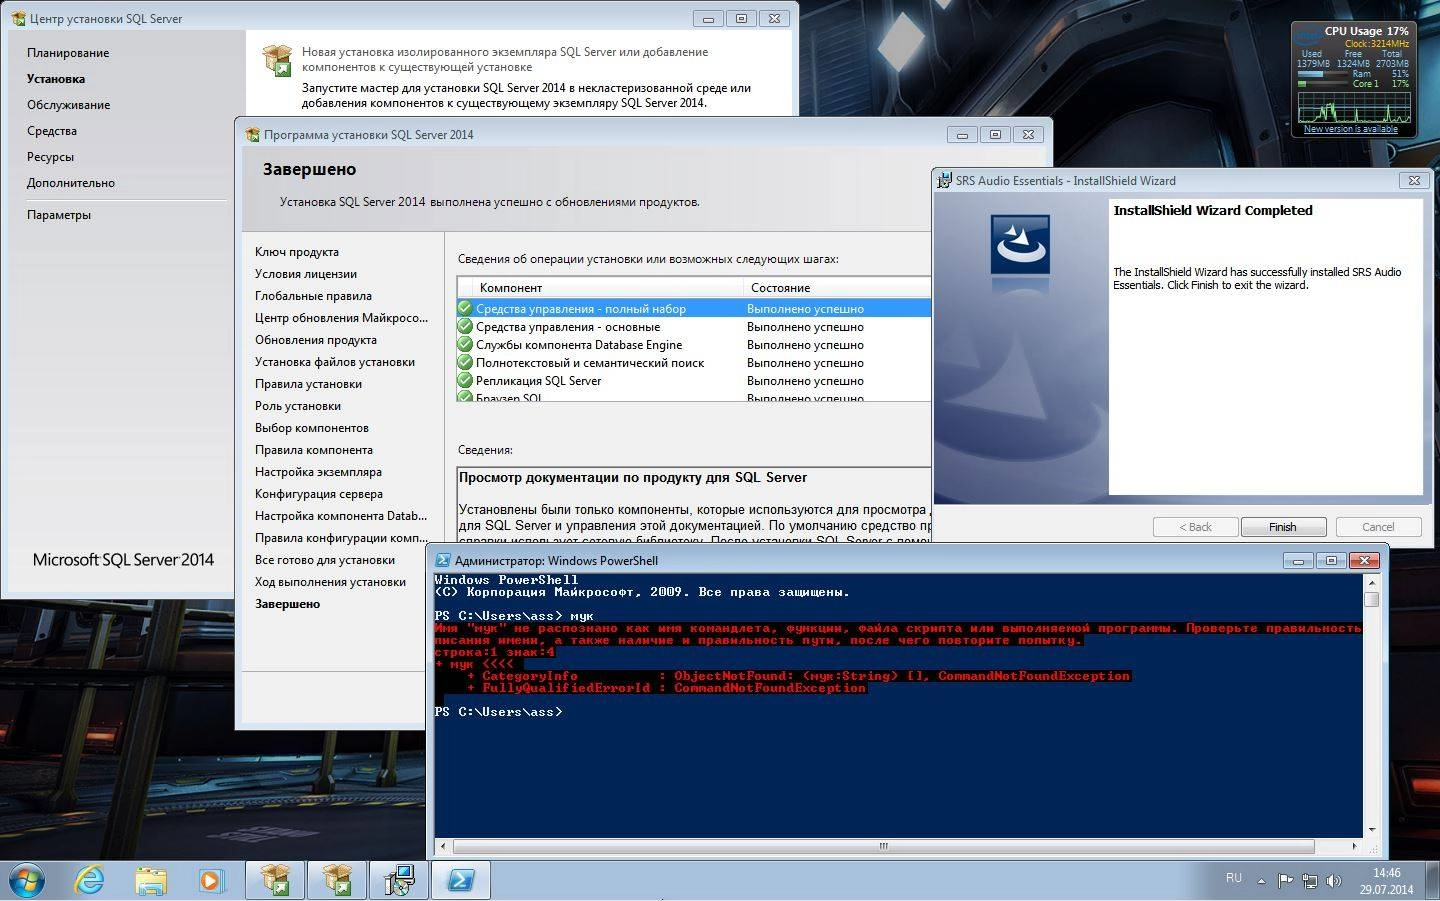Click New version is available link in CPU gadget

(1351, 129)
